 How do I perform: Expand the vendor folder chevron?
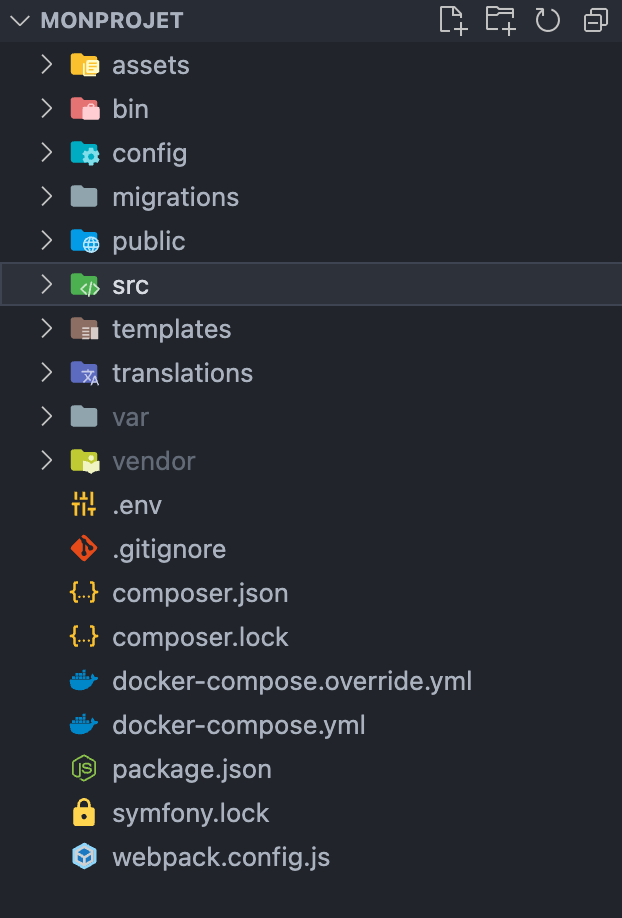pyautogui.click(x=46, y=461)
